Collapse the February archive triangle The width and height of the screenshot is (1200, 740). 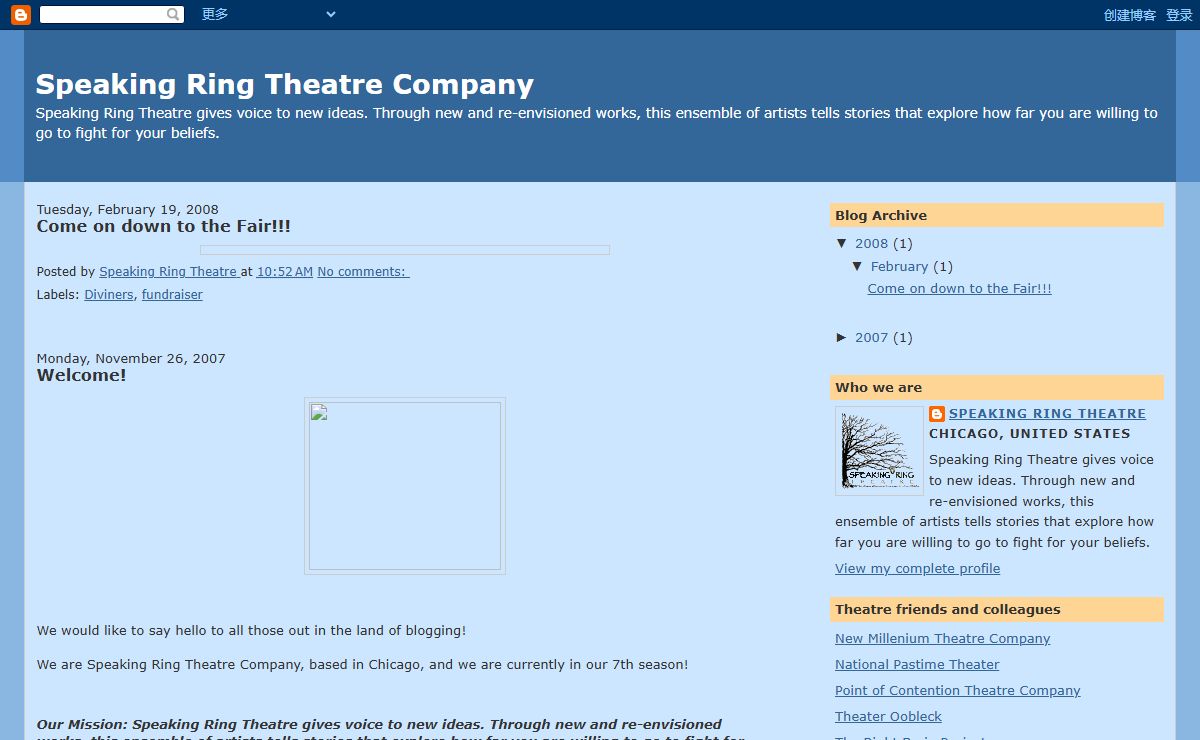pos(858,266)
